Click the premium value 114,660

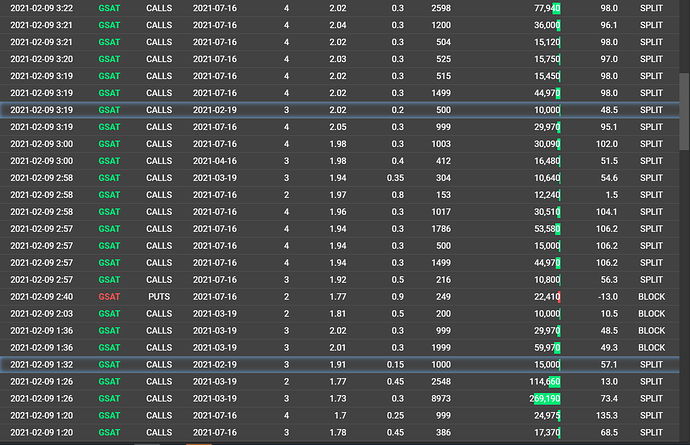(x=545, y=382)
